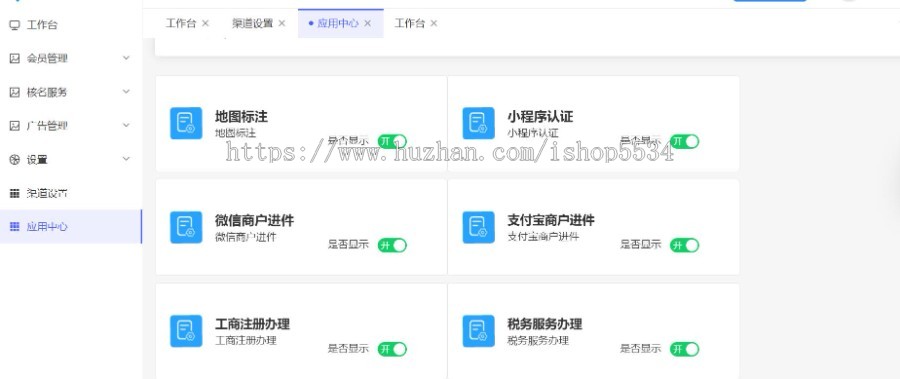This screenshot has width=900, height=379.
Task: Click the 工作台 monitor icon in sidebar
Action: [x=15, y=25]
